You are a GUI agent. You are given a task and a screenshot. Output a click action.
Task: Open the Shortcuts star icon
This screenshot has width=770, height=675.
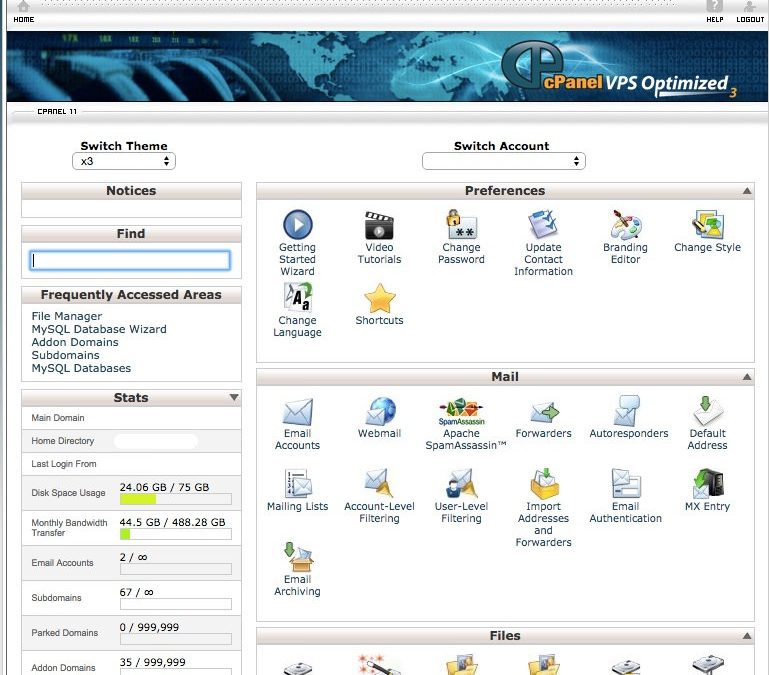[380, 298]
